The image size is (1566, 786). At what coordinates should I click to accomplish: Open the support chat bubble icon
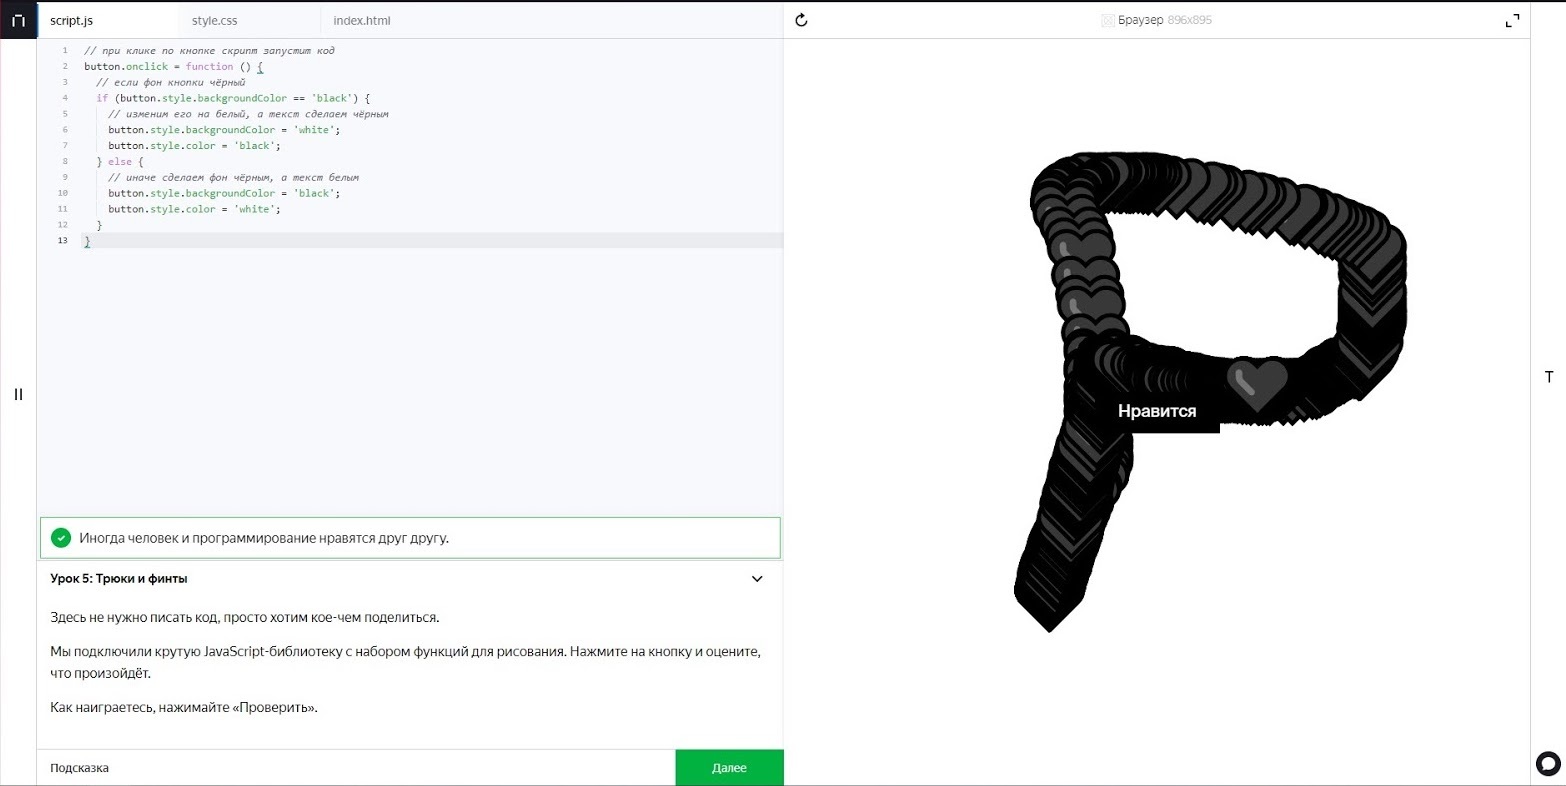1547,764
